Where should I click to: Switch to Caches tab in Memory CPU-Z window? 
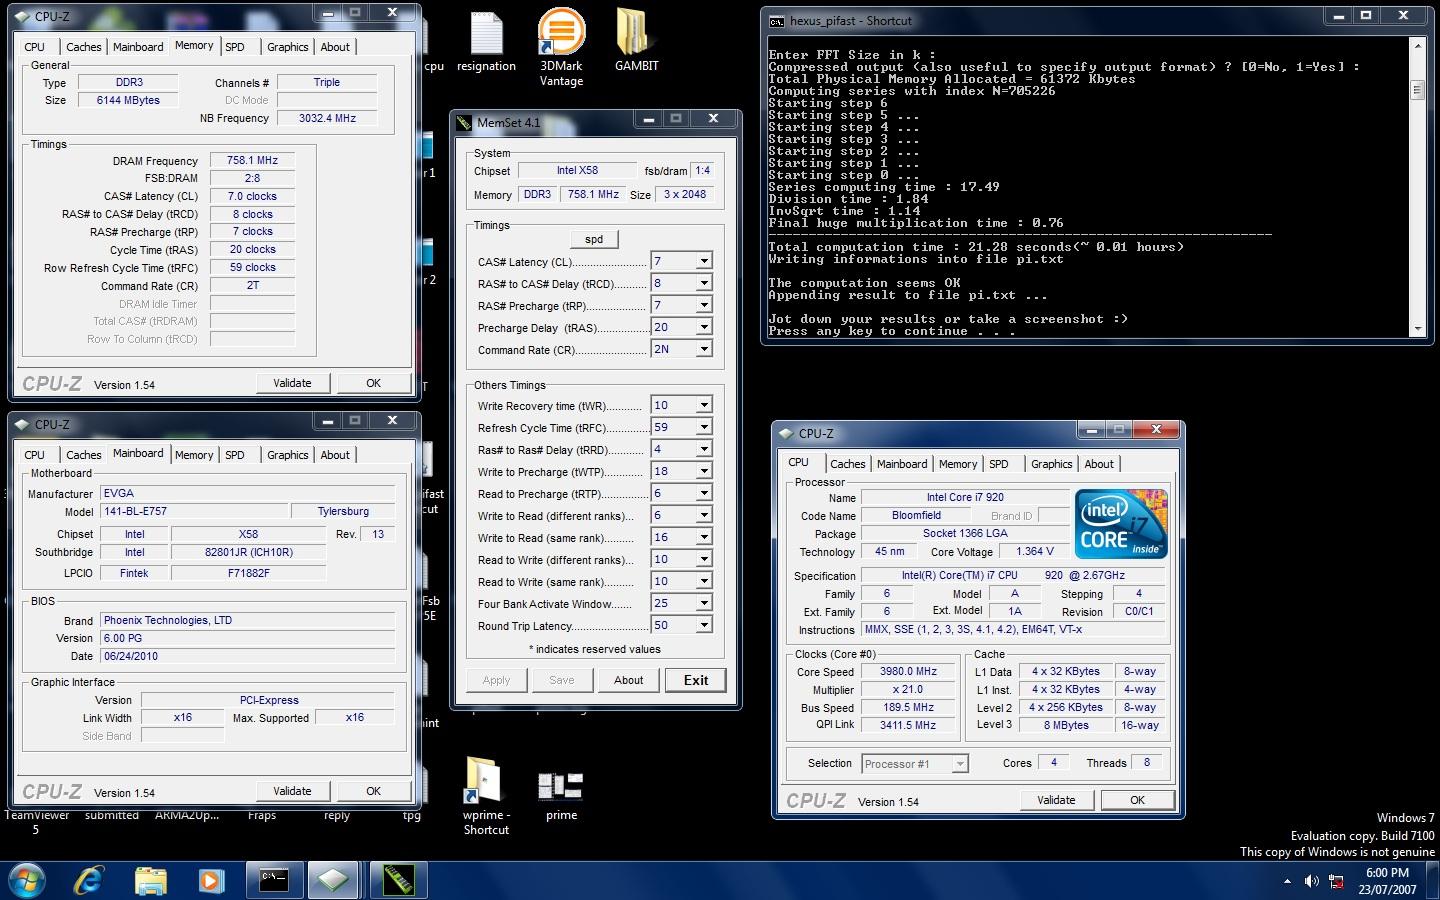83,47
